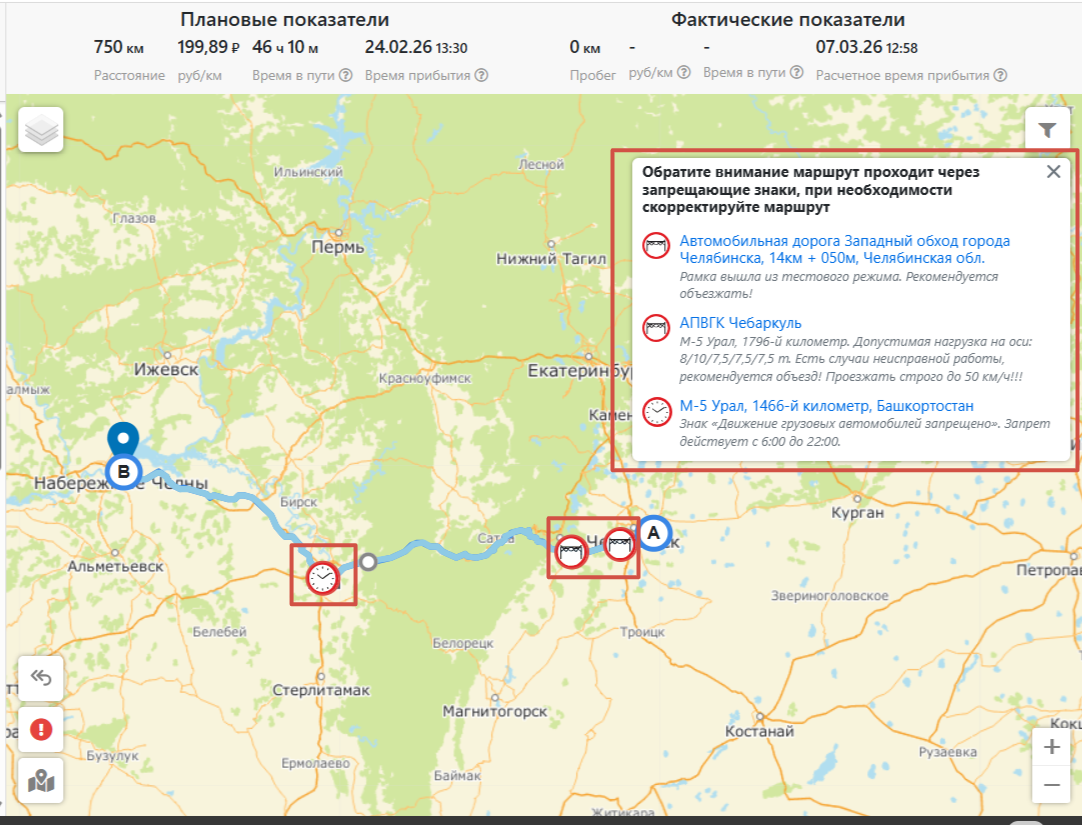Click the actual mileage 0 км

[585, 47]
